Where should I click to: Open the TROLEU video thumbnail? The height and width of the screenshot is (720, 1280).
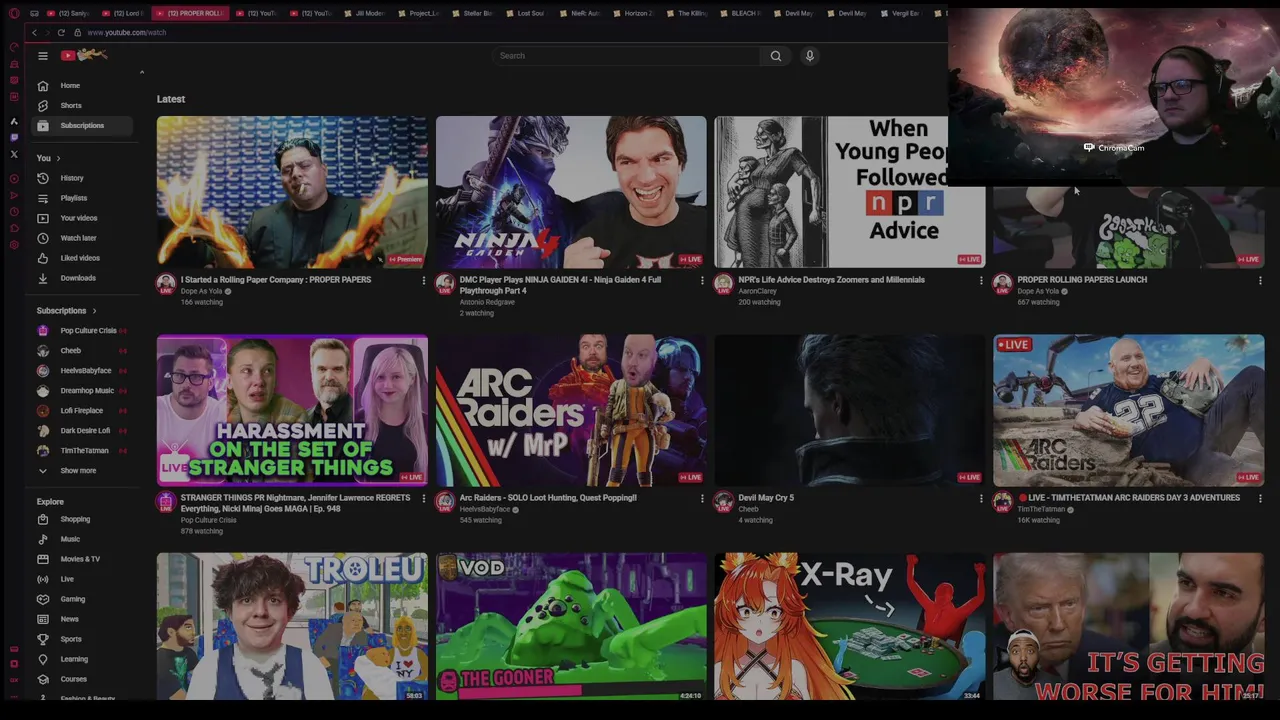click(292, 627)
